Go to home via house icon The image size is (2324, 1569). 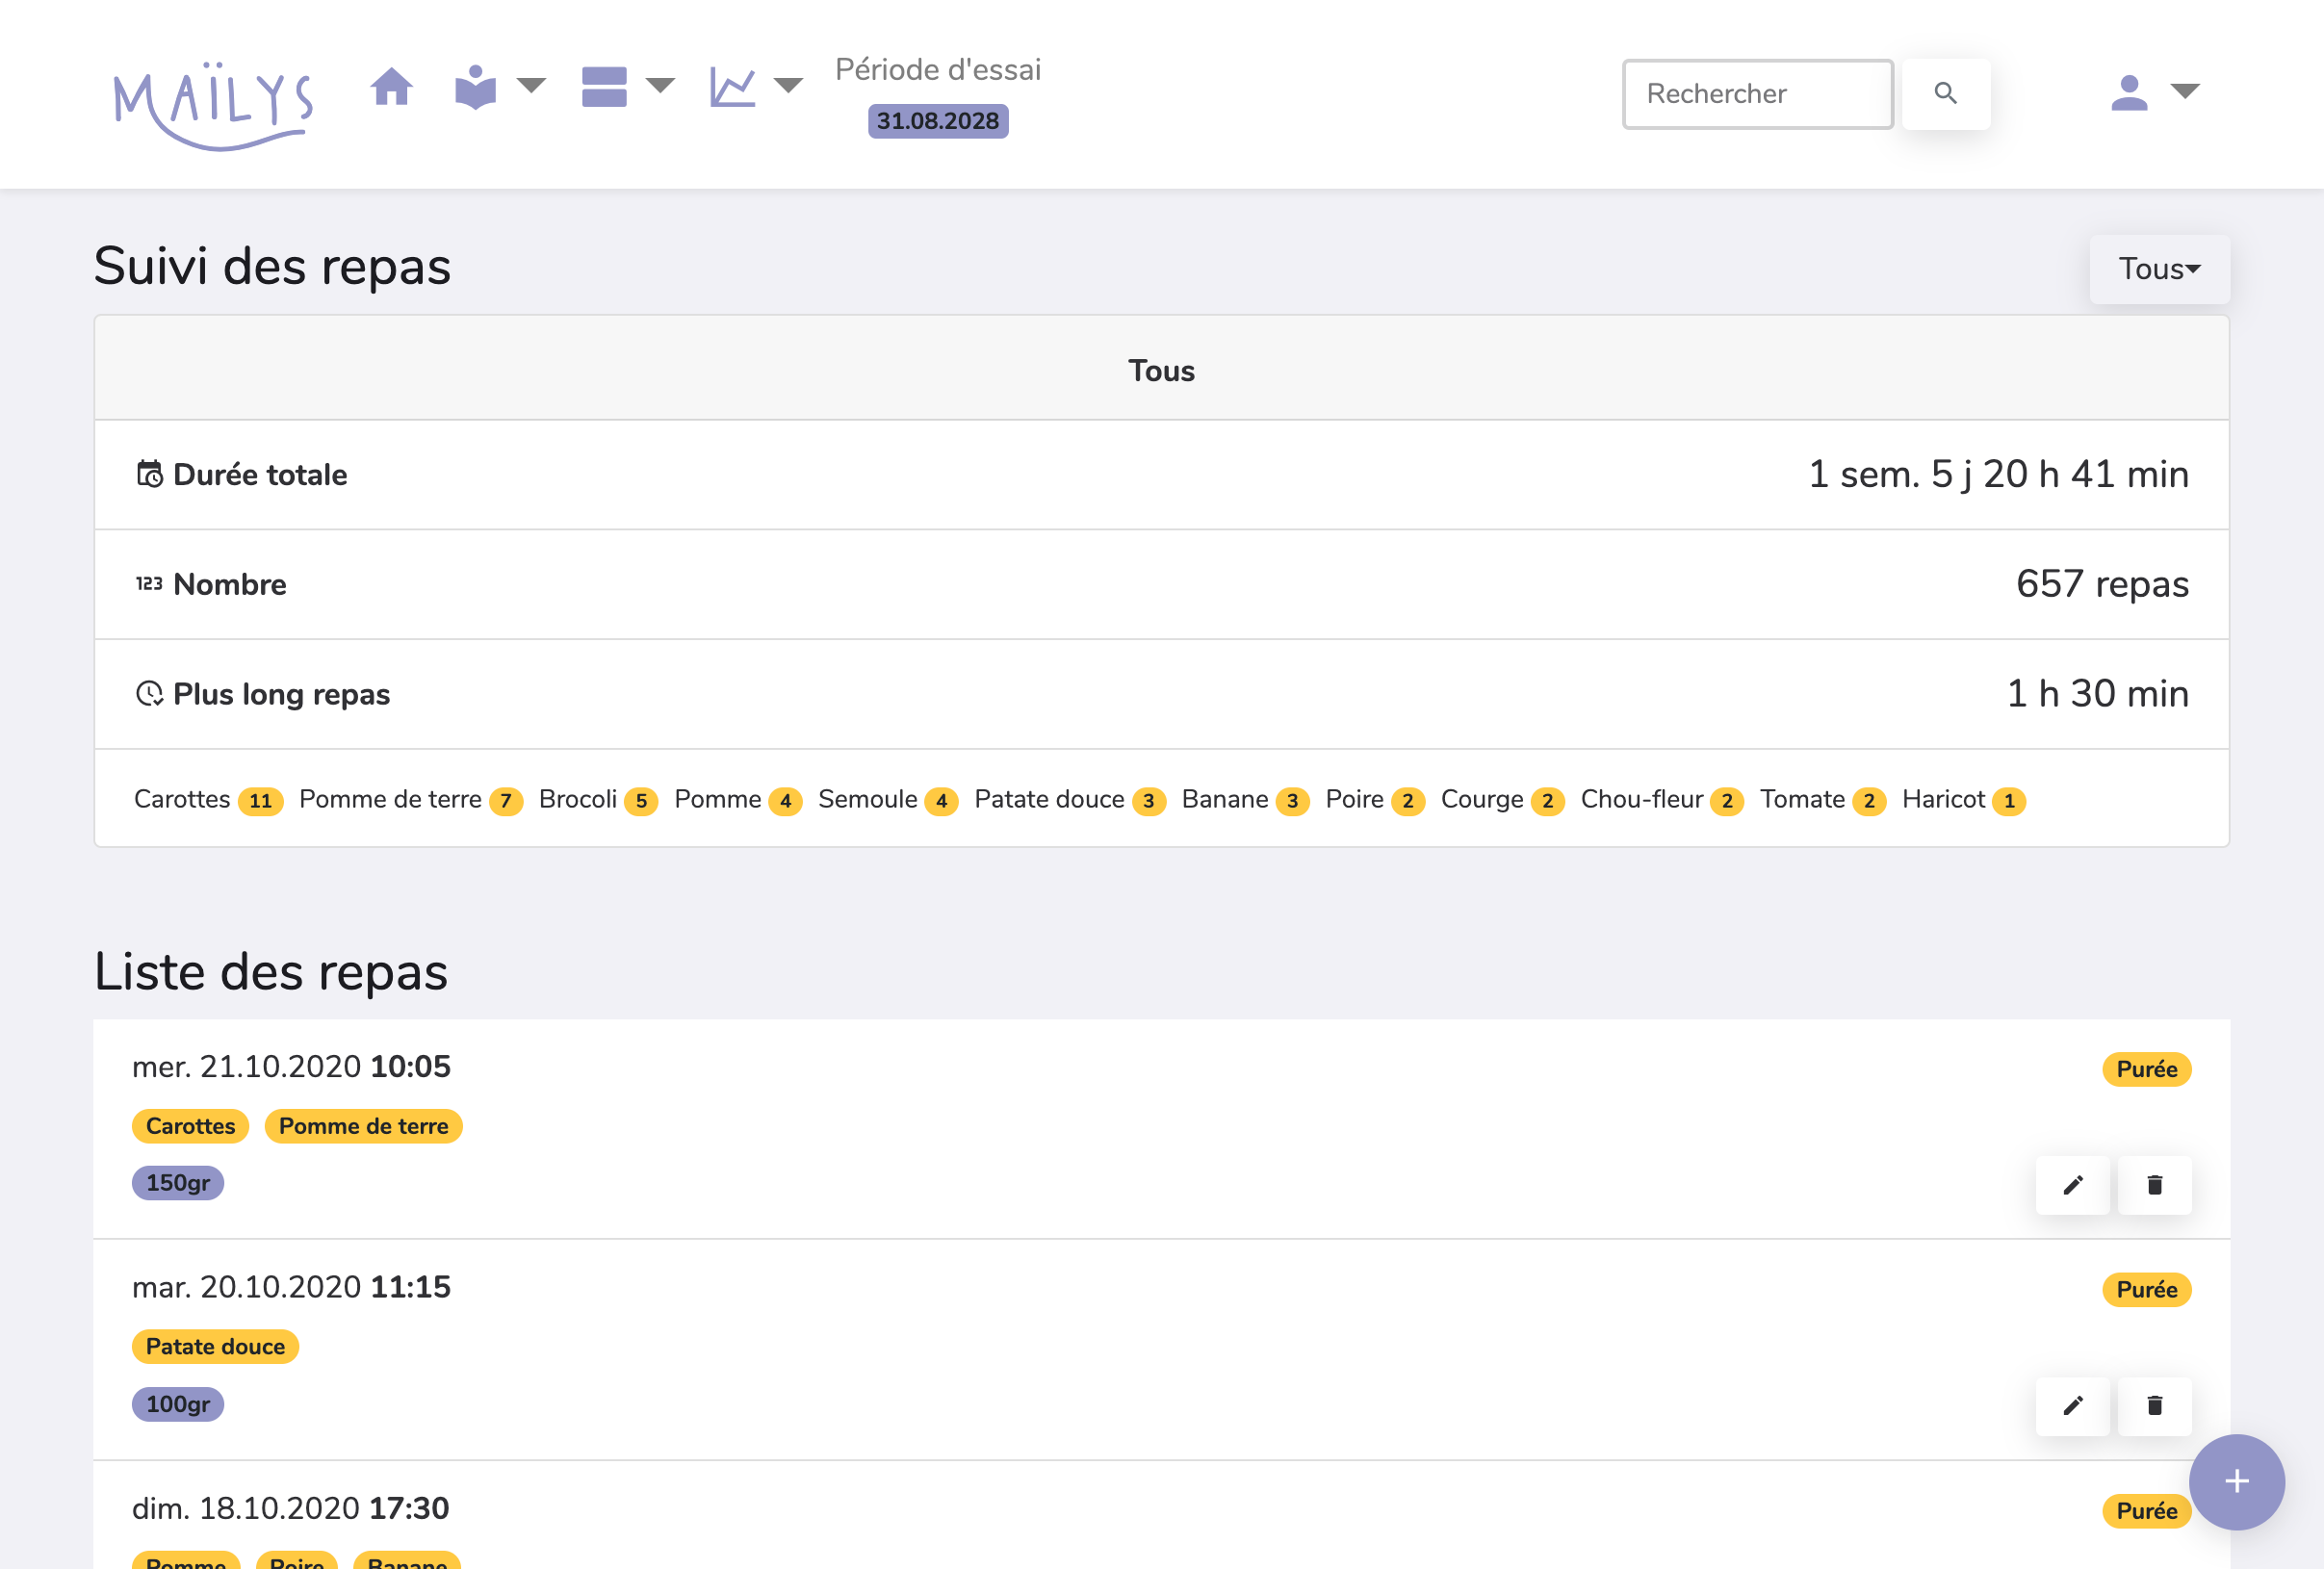pyautogui.click(x=391, y=87)
